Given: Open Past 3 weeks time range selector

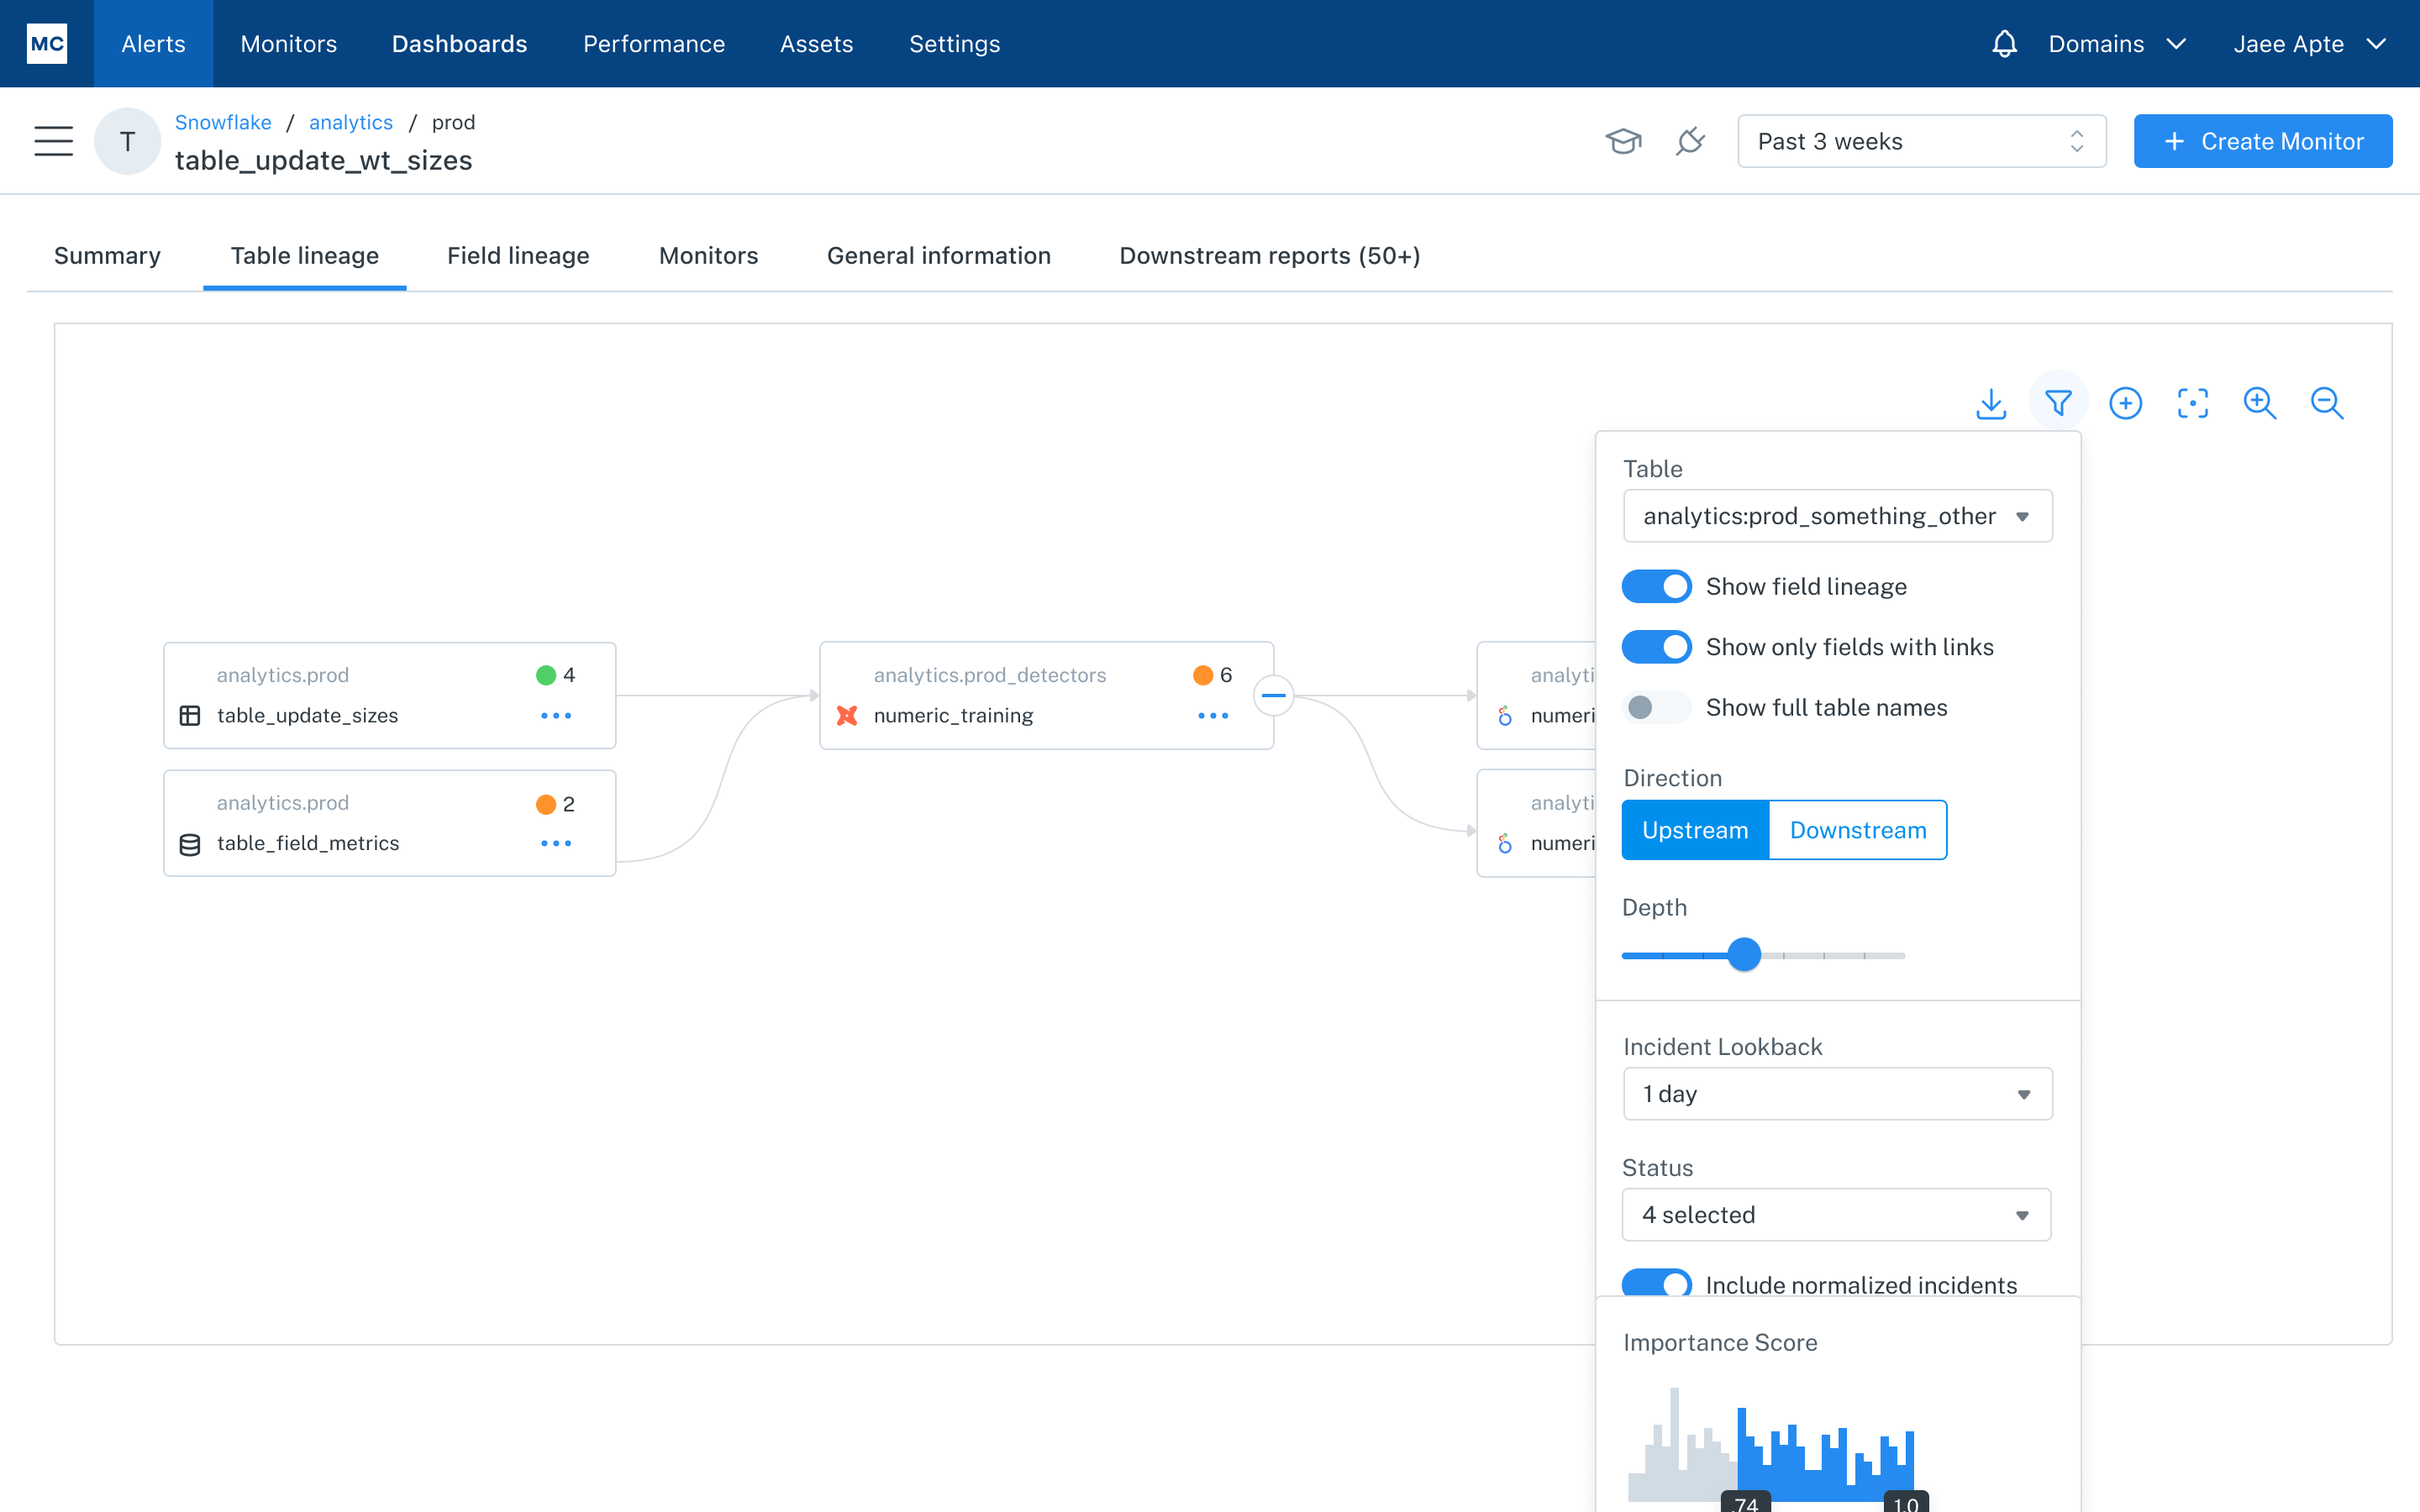Looking at the screenshot, I should (x=1922, y=141).
